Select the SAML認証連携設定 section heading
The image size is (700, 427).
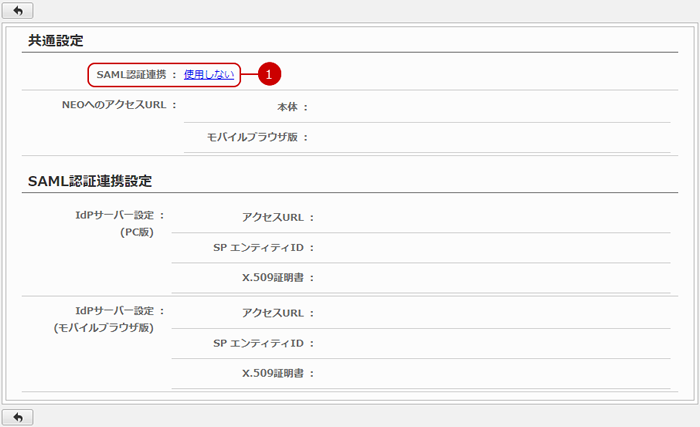90,181
